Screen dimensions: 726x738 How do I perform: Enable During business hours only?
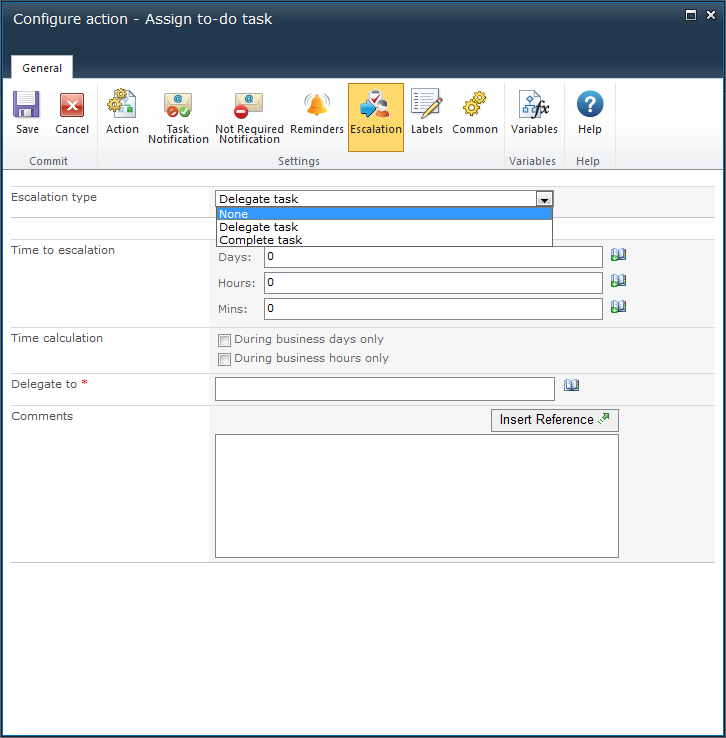224,359
